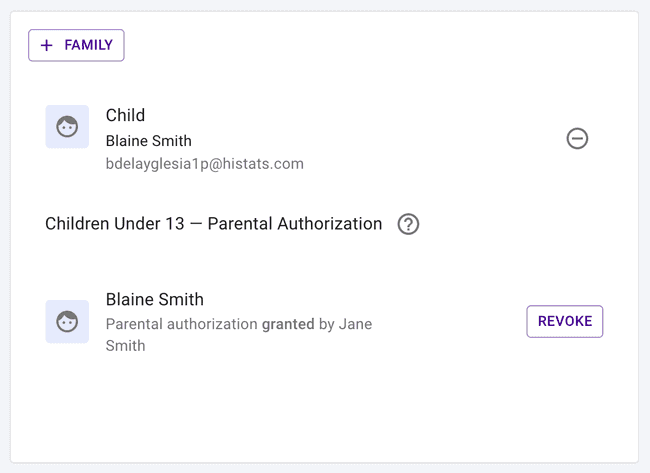650x473 pixels.
Task: Remove Blaine Smith using minus circle icon
Action: (x=577, y=139)
